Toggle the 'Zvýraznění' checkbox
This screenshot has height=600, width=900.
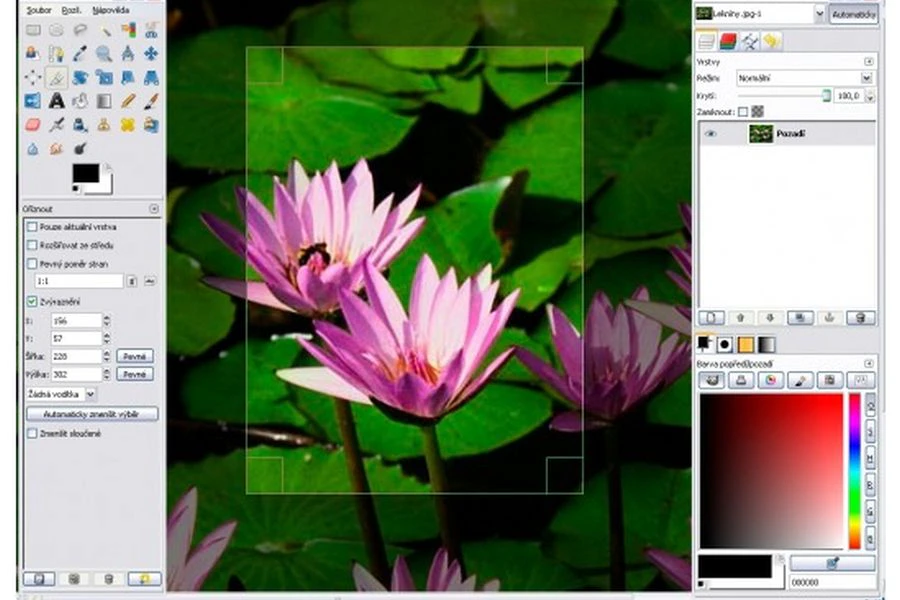coord(32,301)
